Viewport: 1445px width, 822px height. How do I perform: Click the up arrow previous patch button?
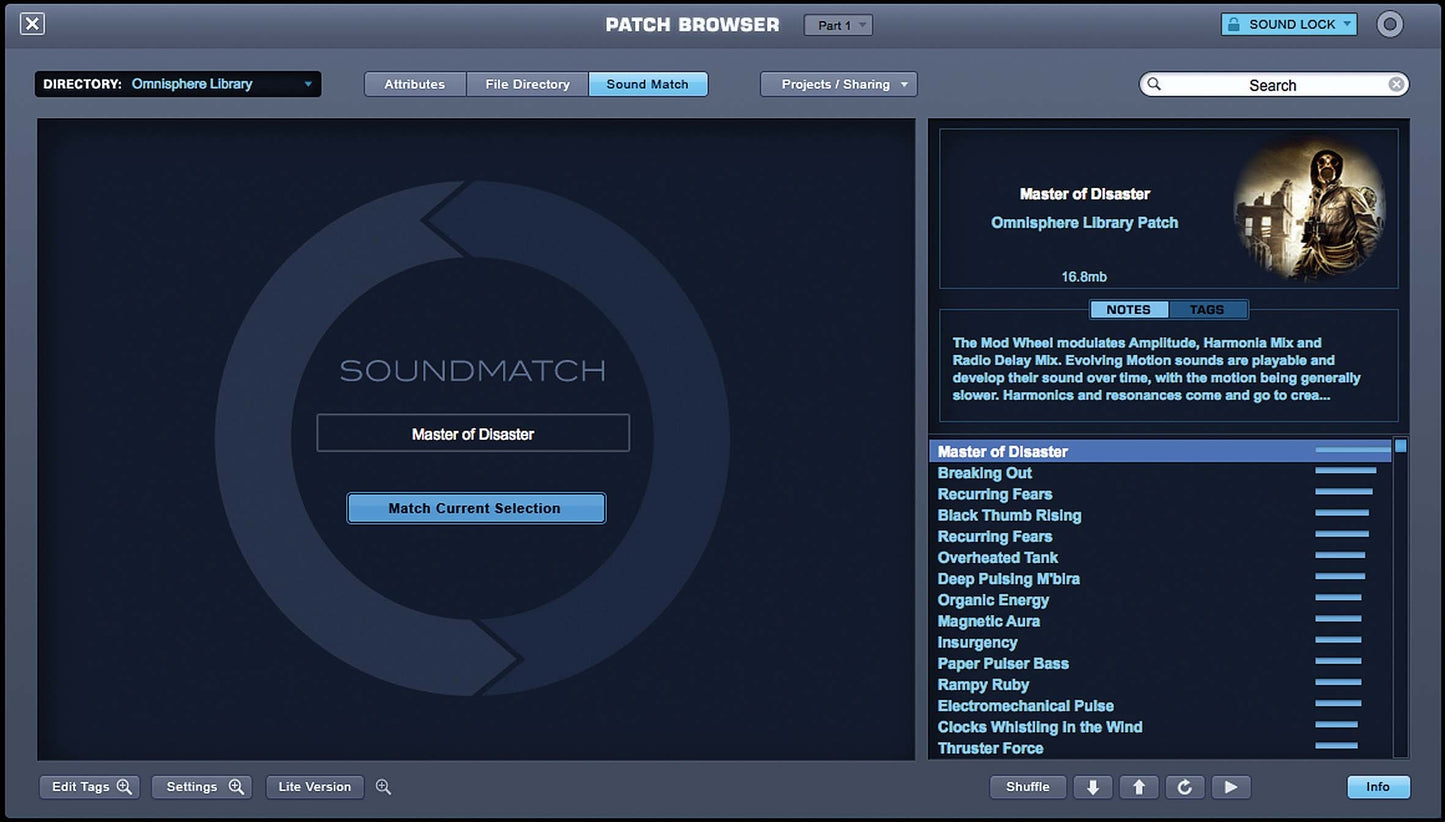coord(1139,787)
